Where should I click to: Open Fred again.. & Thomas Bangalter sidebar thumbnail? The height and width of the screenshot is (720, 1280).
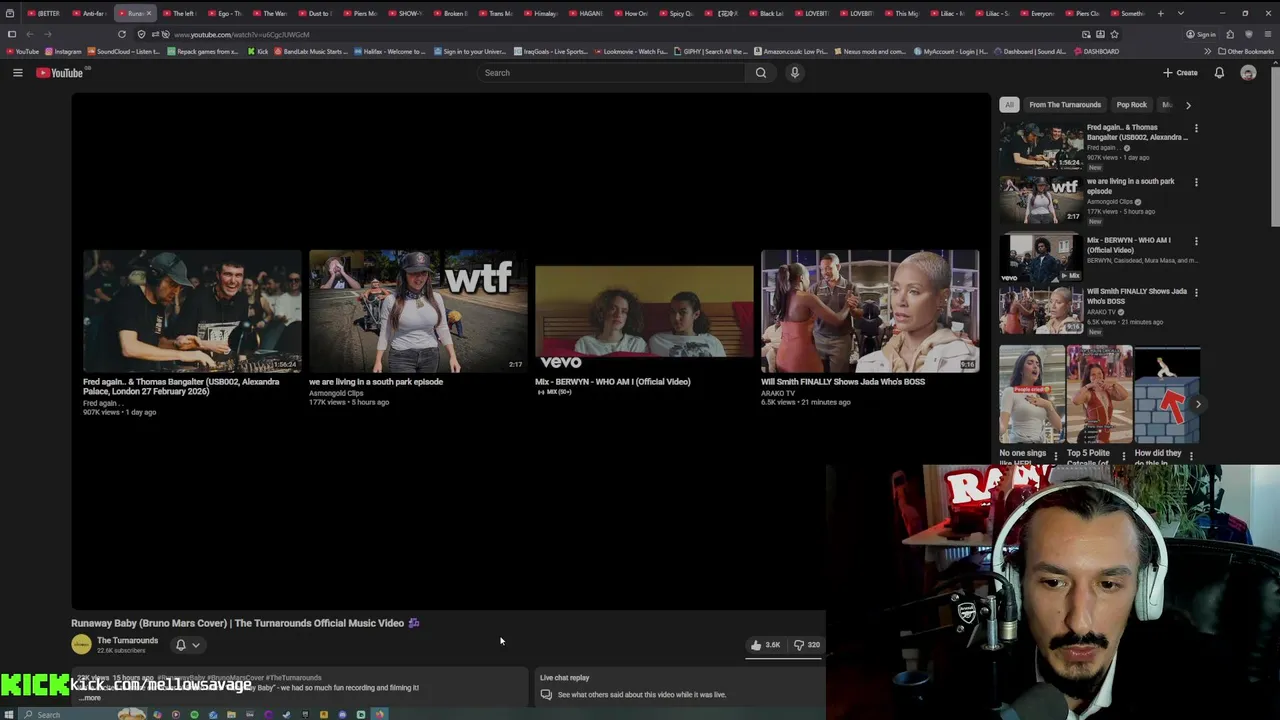click(1041, 147)
